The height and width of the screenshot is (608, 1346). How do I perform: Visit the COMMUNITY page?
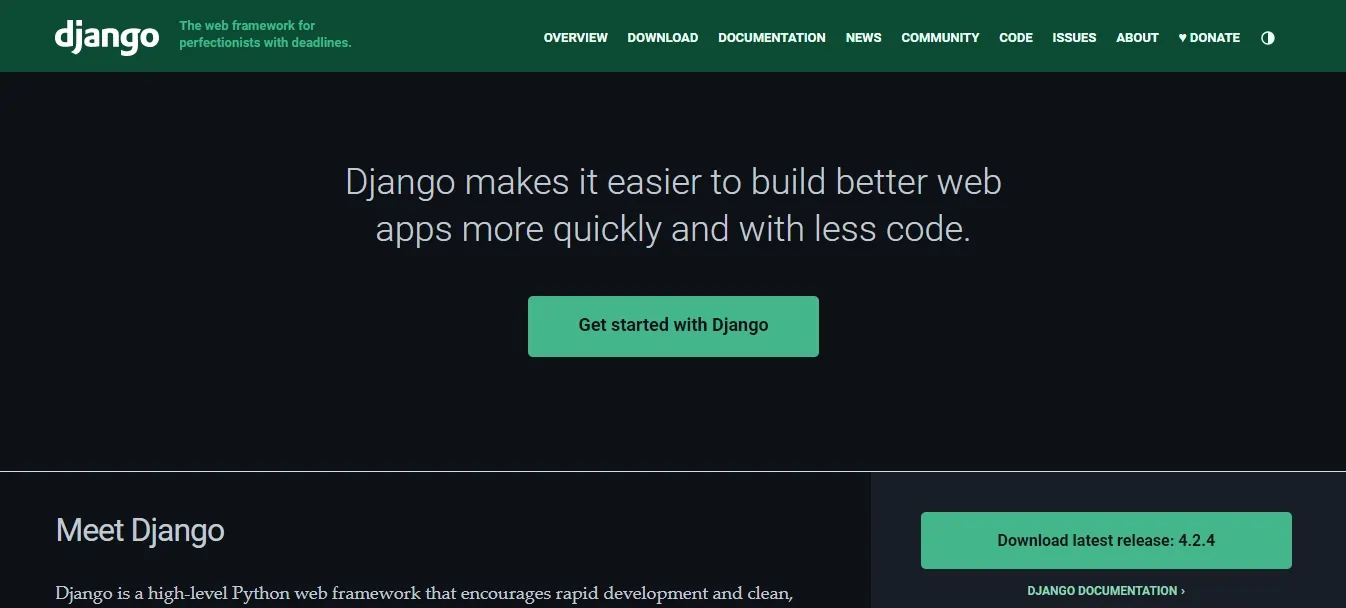940,37
